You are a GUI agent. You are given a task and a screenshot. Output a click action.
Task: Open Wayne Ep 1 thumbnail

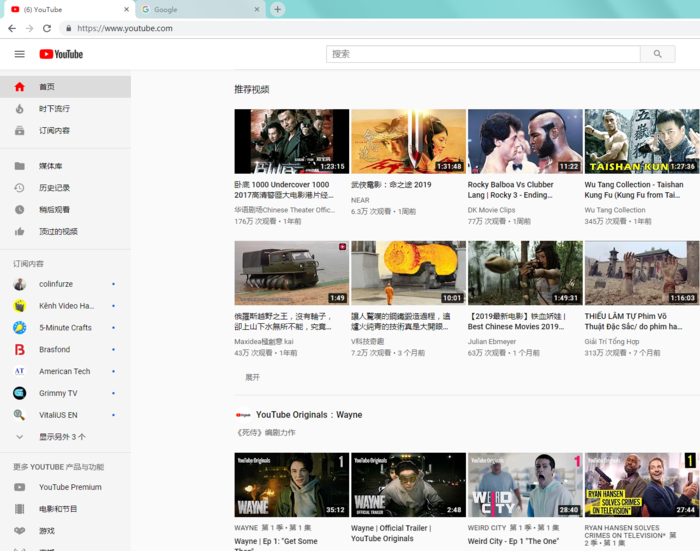coord(292,485)
